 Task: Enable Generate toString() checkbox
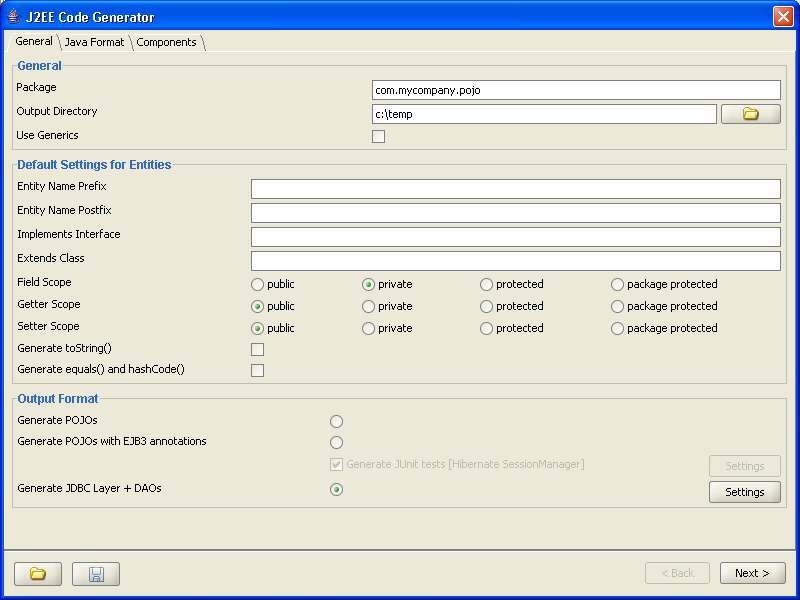(258, 349)
